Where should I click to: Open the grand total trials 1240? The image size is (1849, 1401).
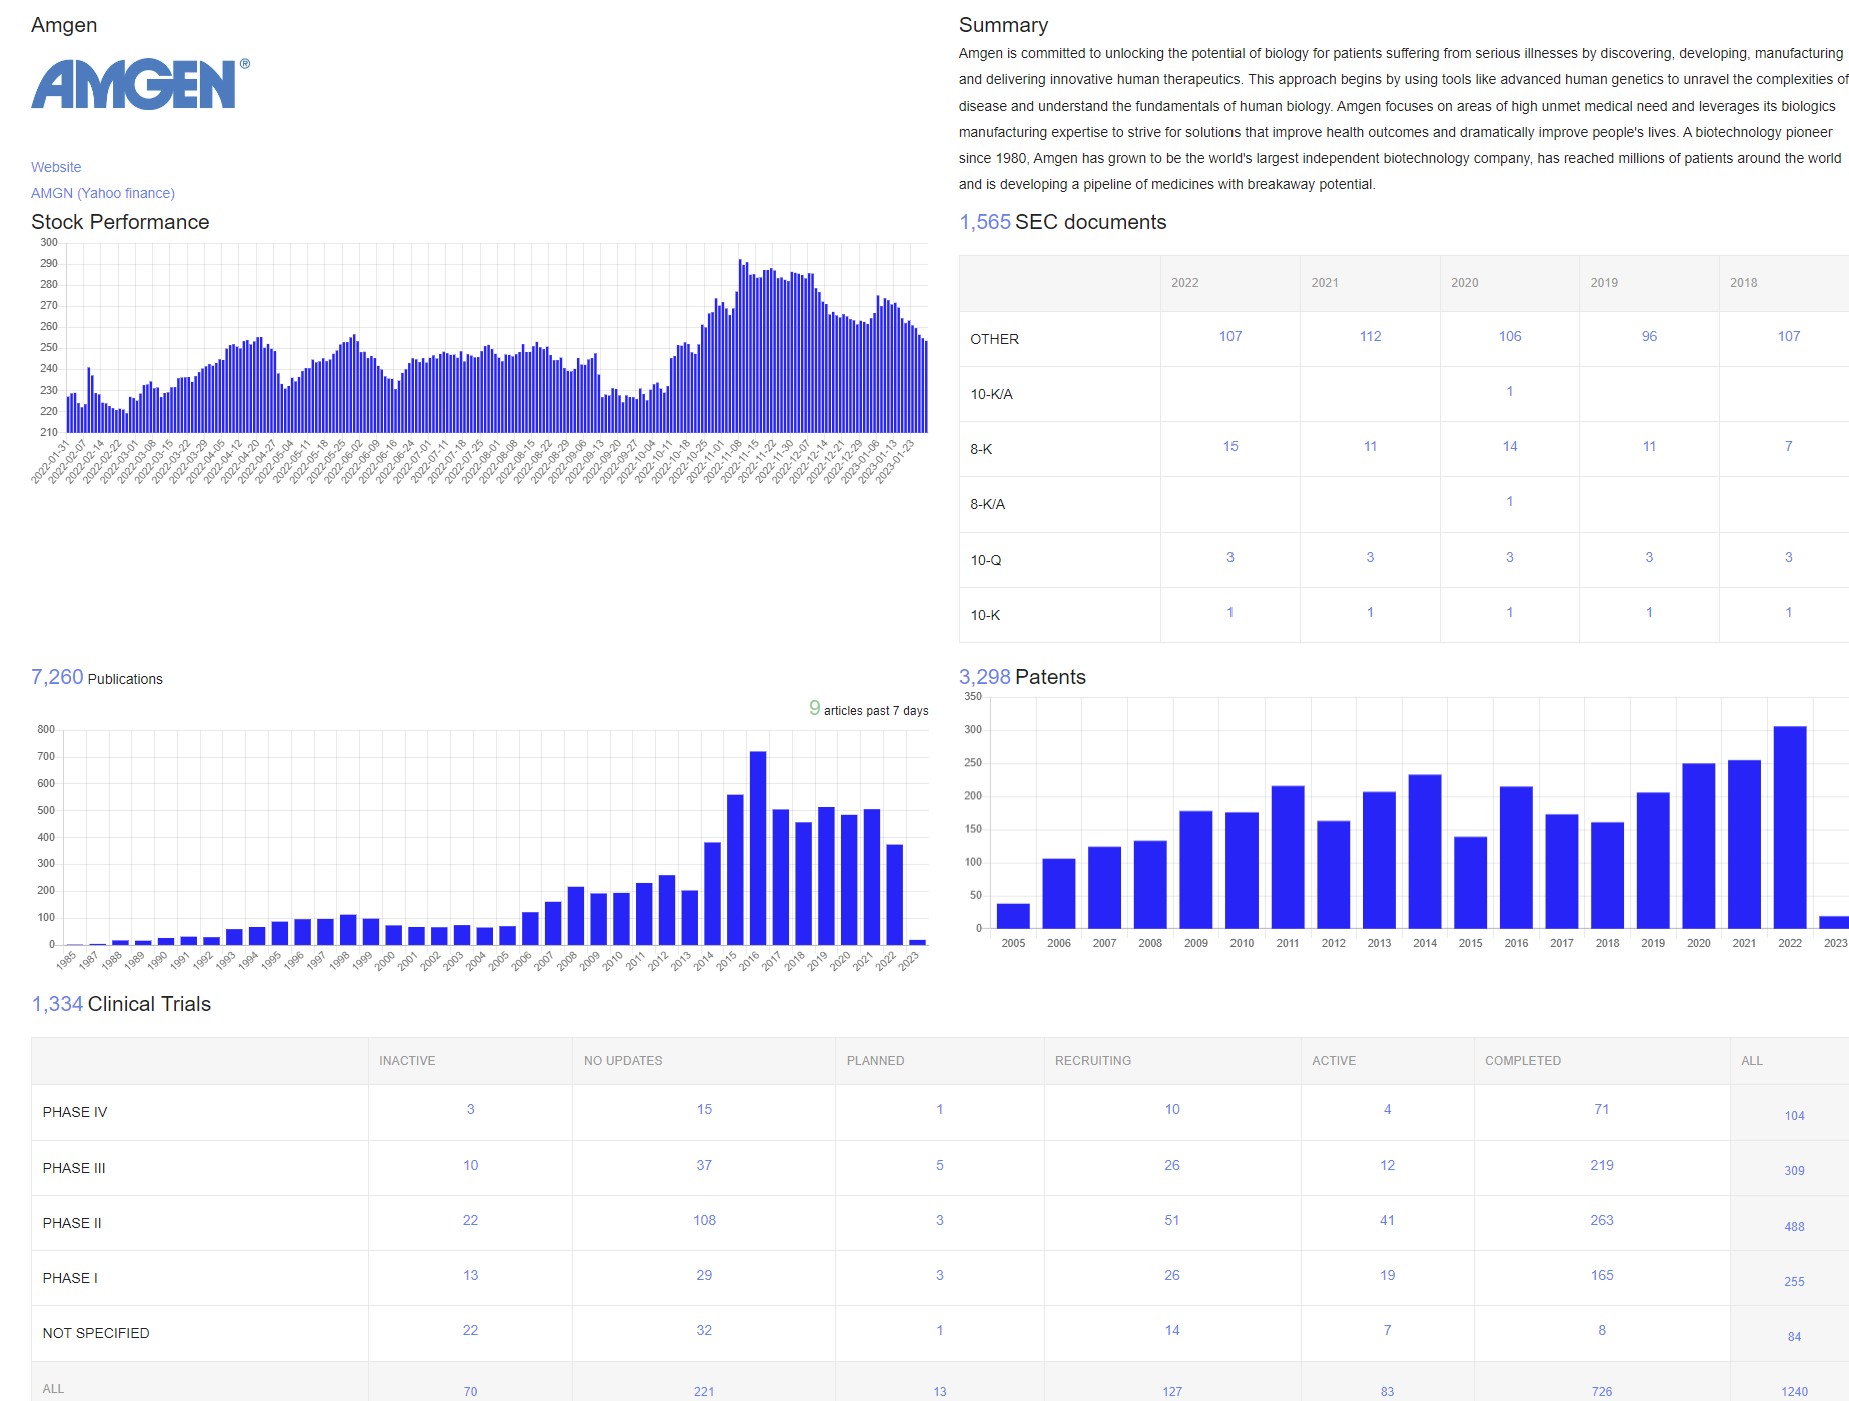1795,1392
